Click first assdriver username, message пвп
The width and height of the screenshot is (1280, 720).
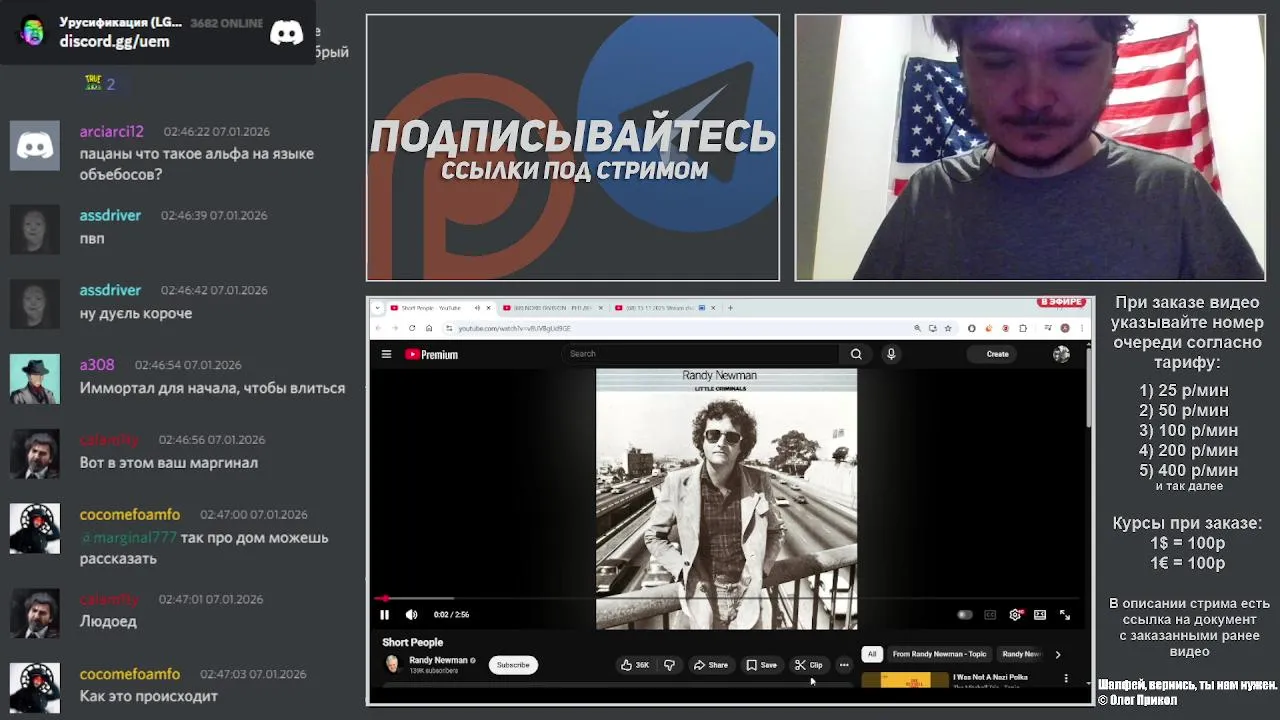point(110,215)
